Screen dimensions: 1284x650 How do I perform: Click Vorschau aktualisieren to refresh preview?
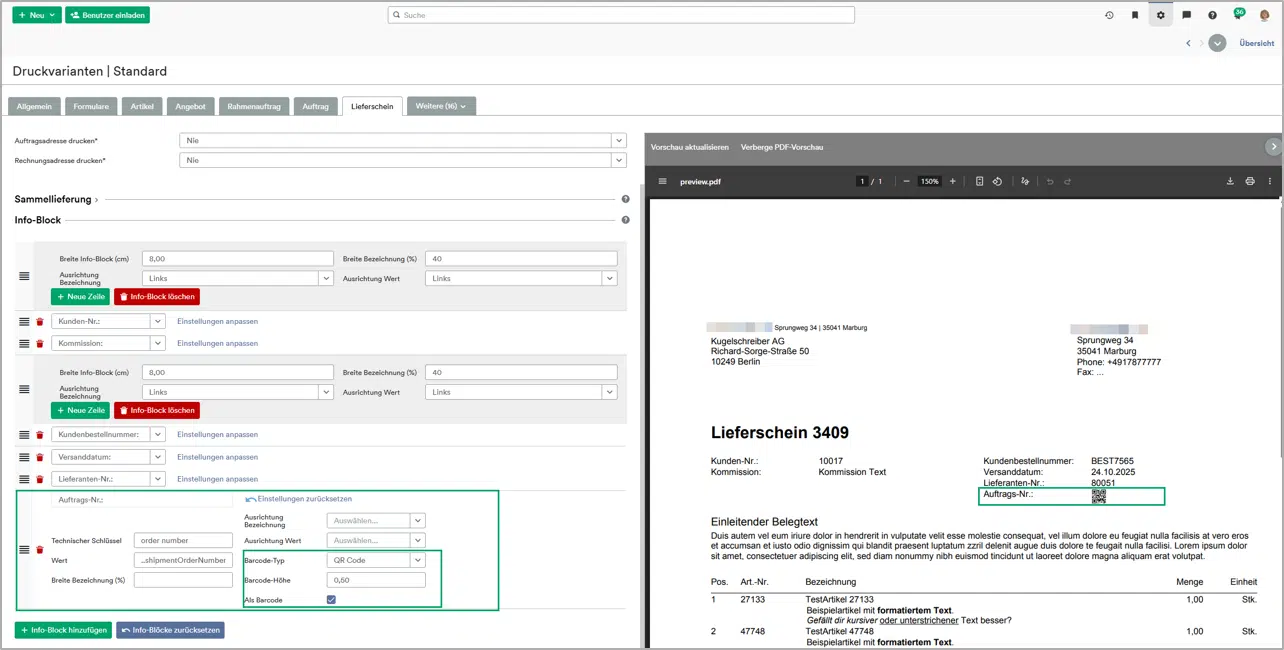(x=689, y=147)
